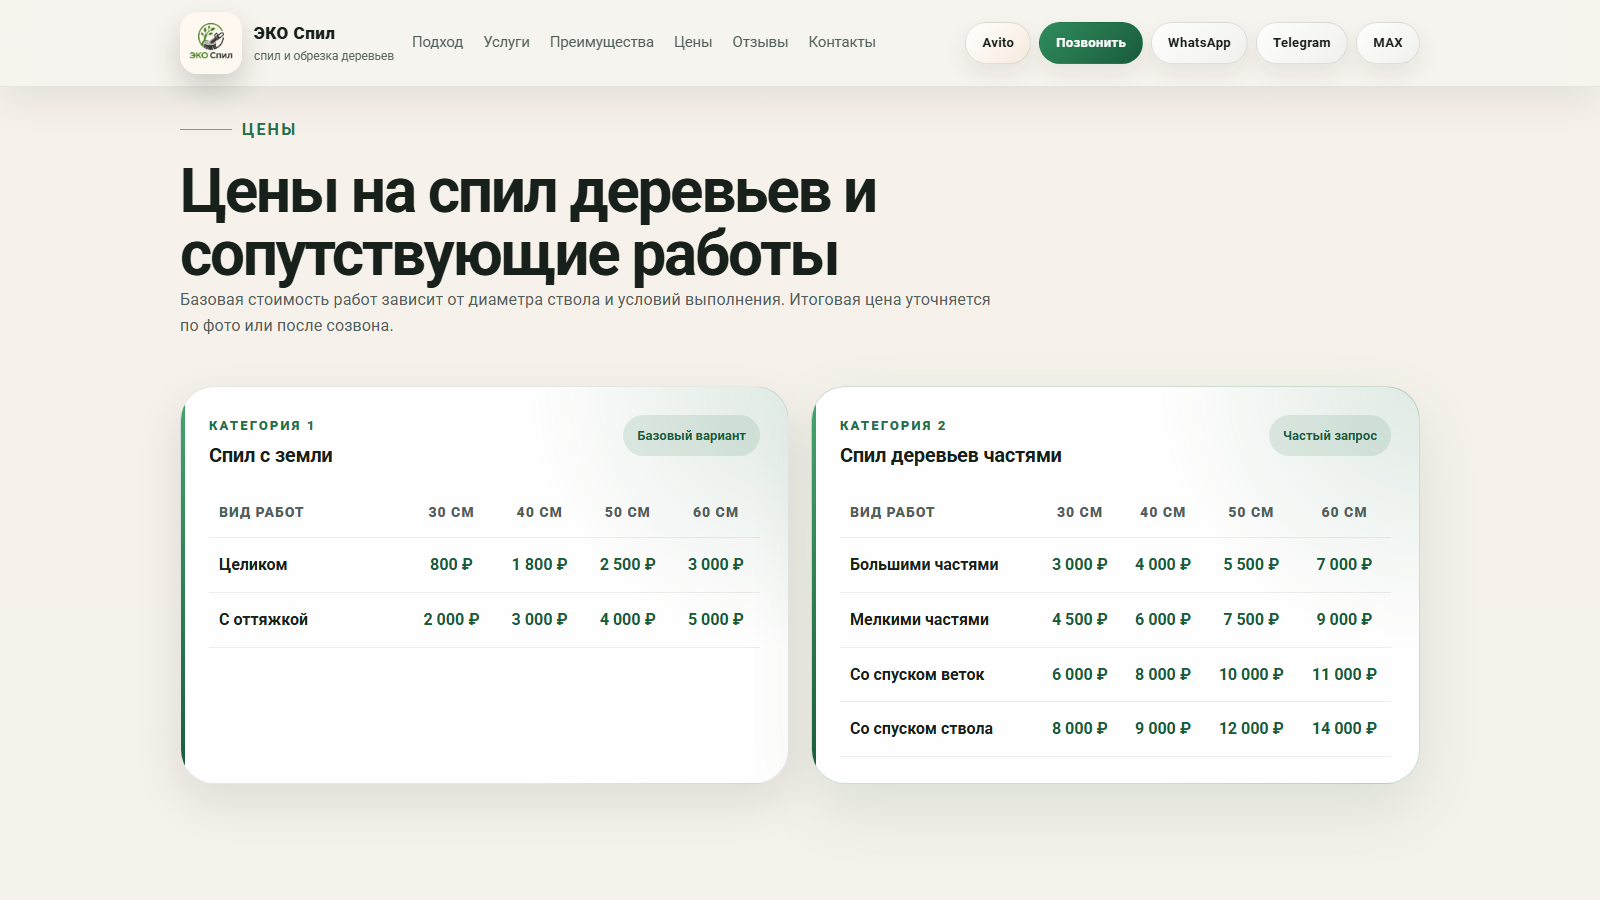Screen dimensions: 1600x900
Task: Open Telegram contact button
Action: coord(1302,43)
